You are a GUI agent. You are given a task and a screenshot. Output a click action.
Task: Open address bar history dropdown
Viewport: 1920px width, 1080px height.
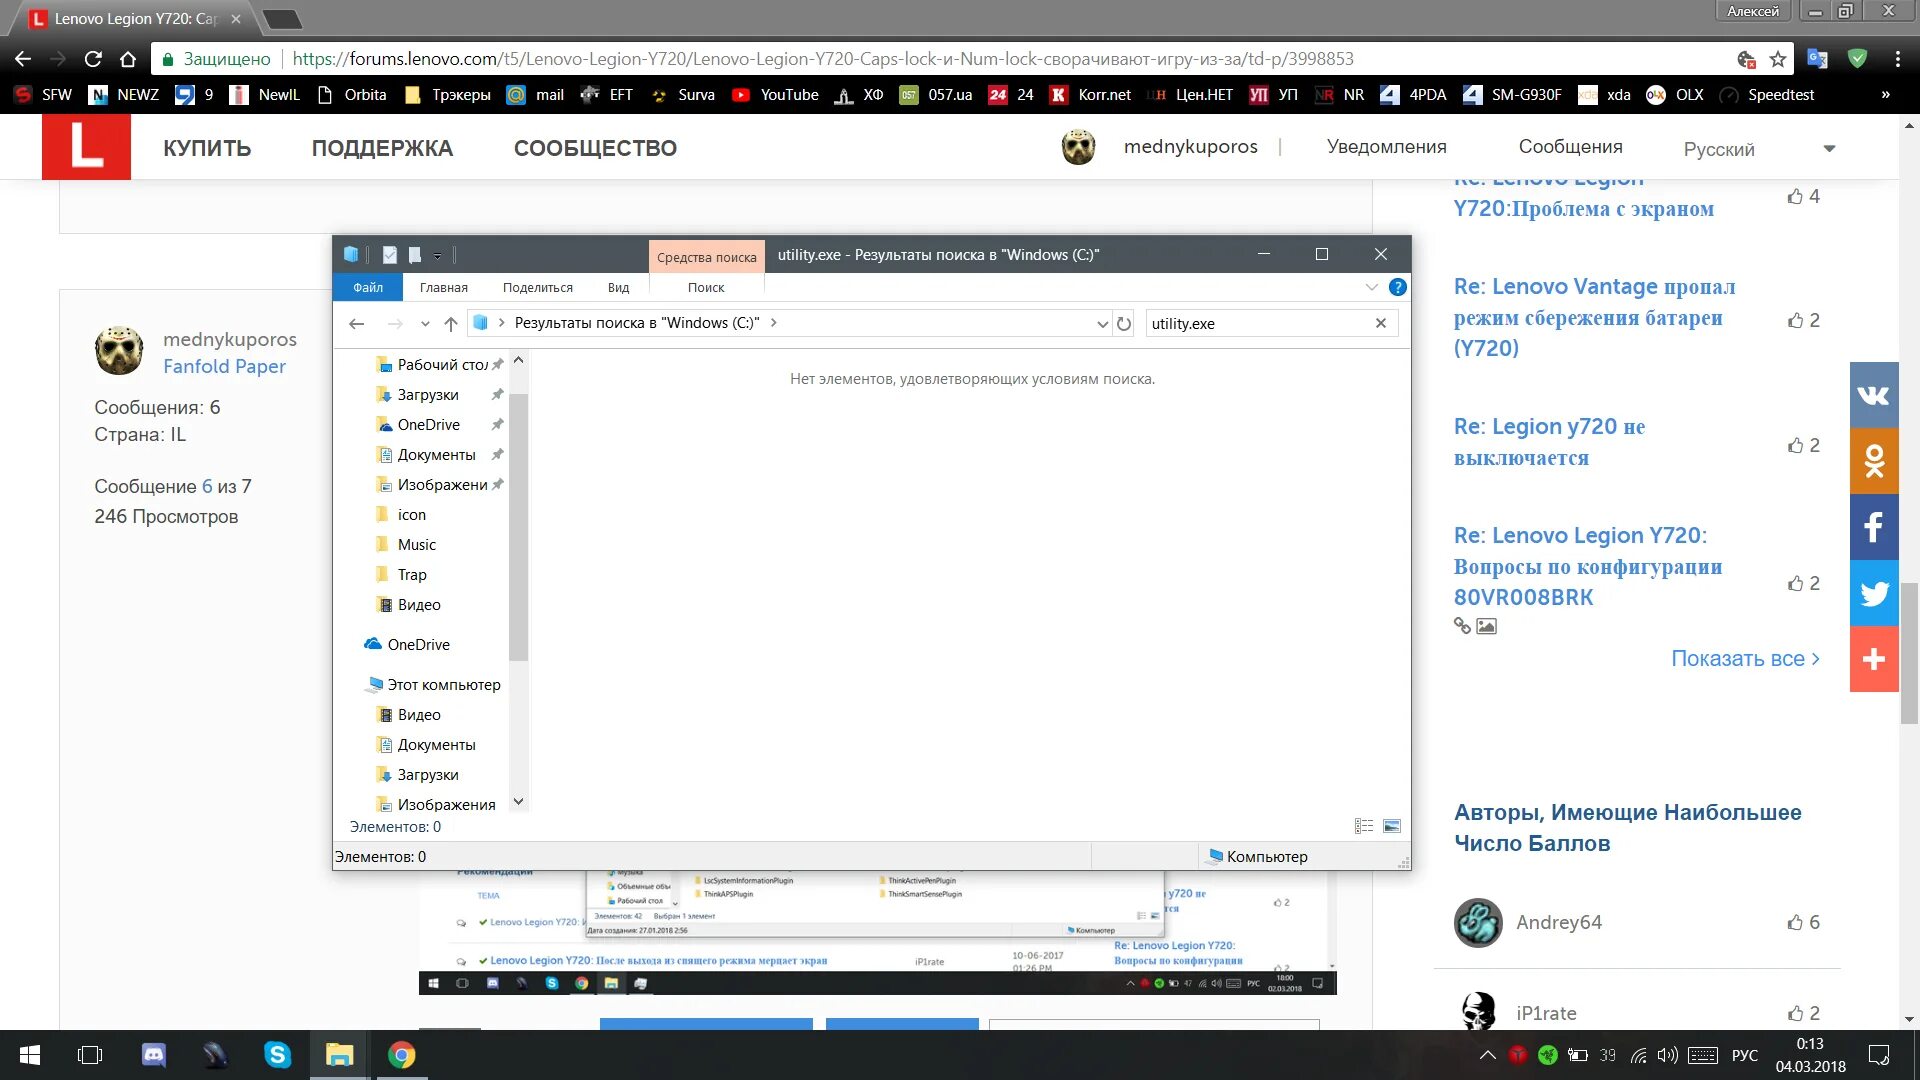tap(1102, 323)
